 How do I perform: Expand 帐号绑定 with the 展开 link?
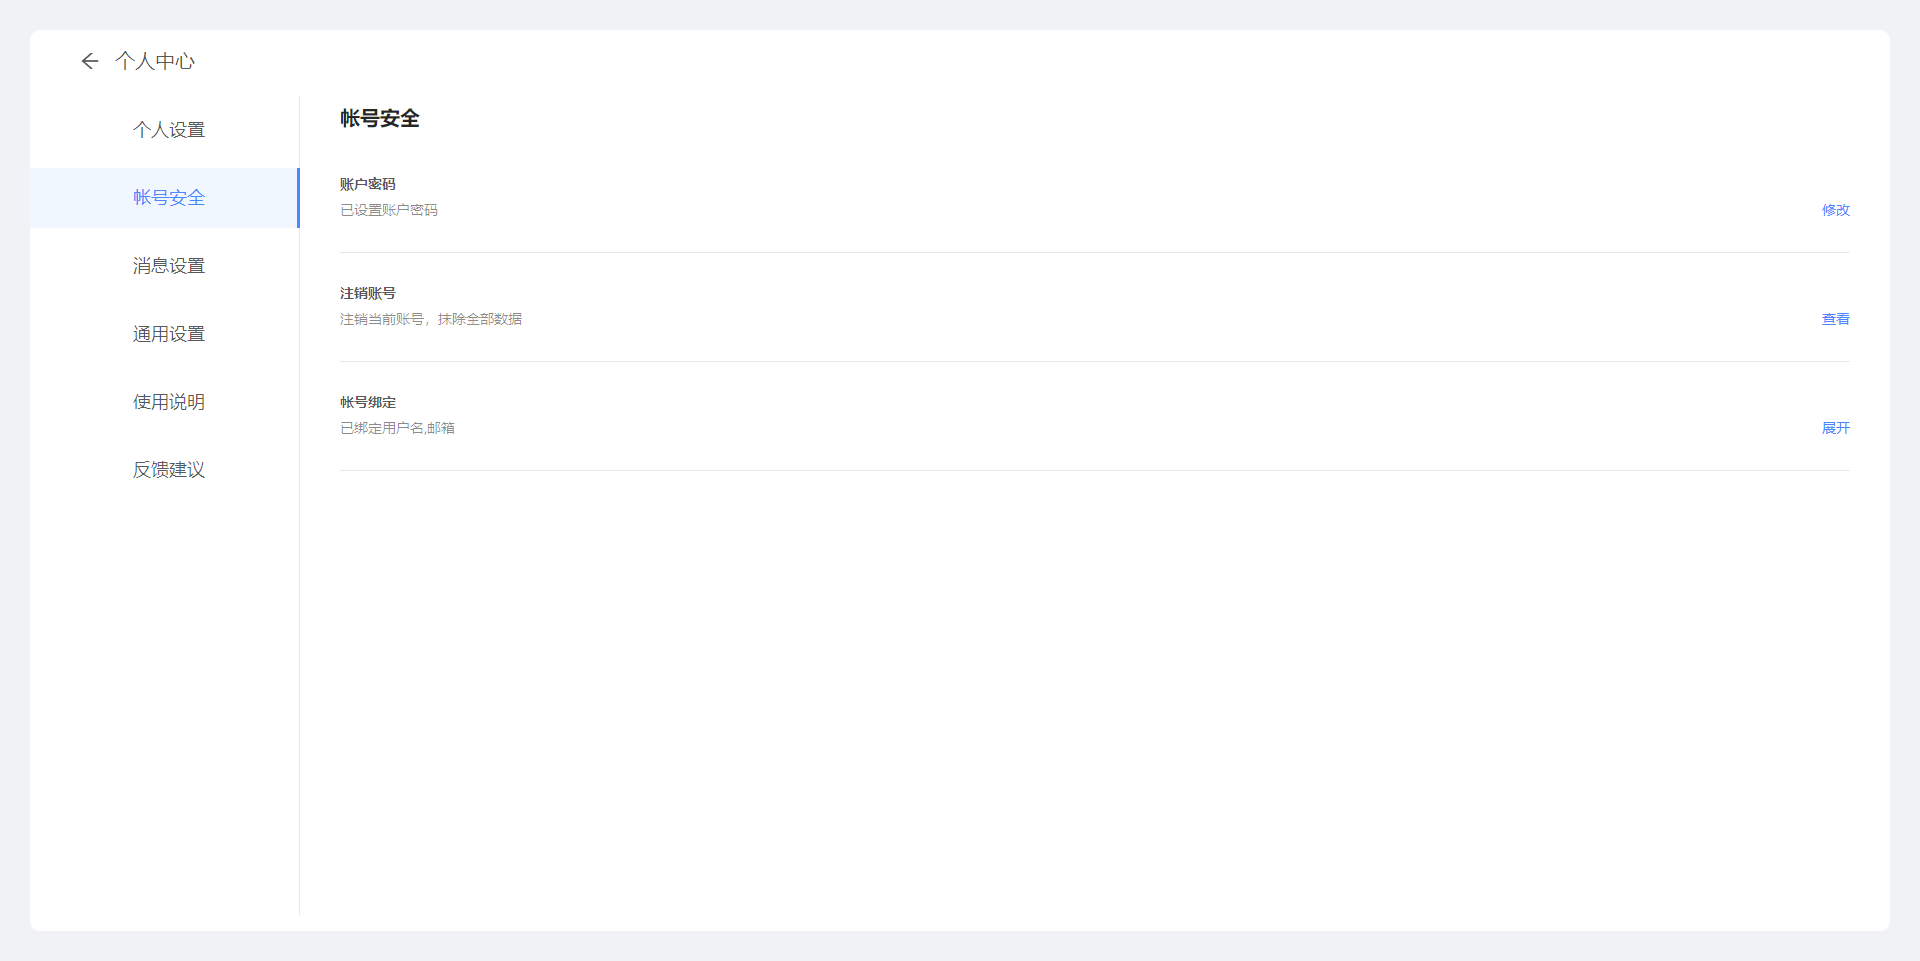point(1835,428)
